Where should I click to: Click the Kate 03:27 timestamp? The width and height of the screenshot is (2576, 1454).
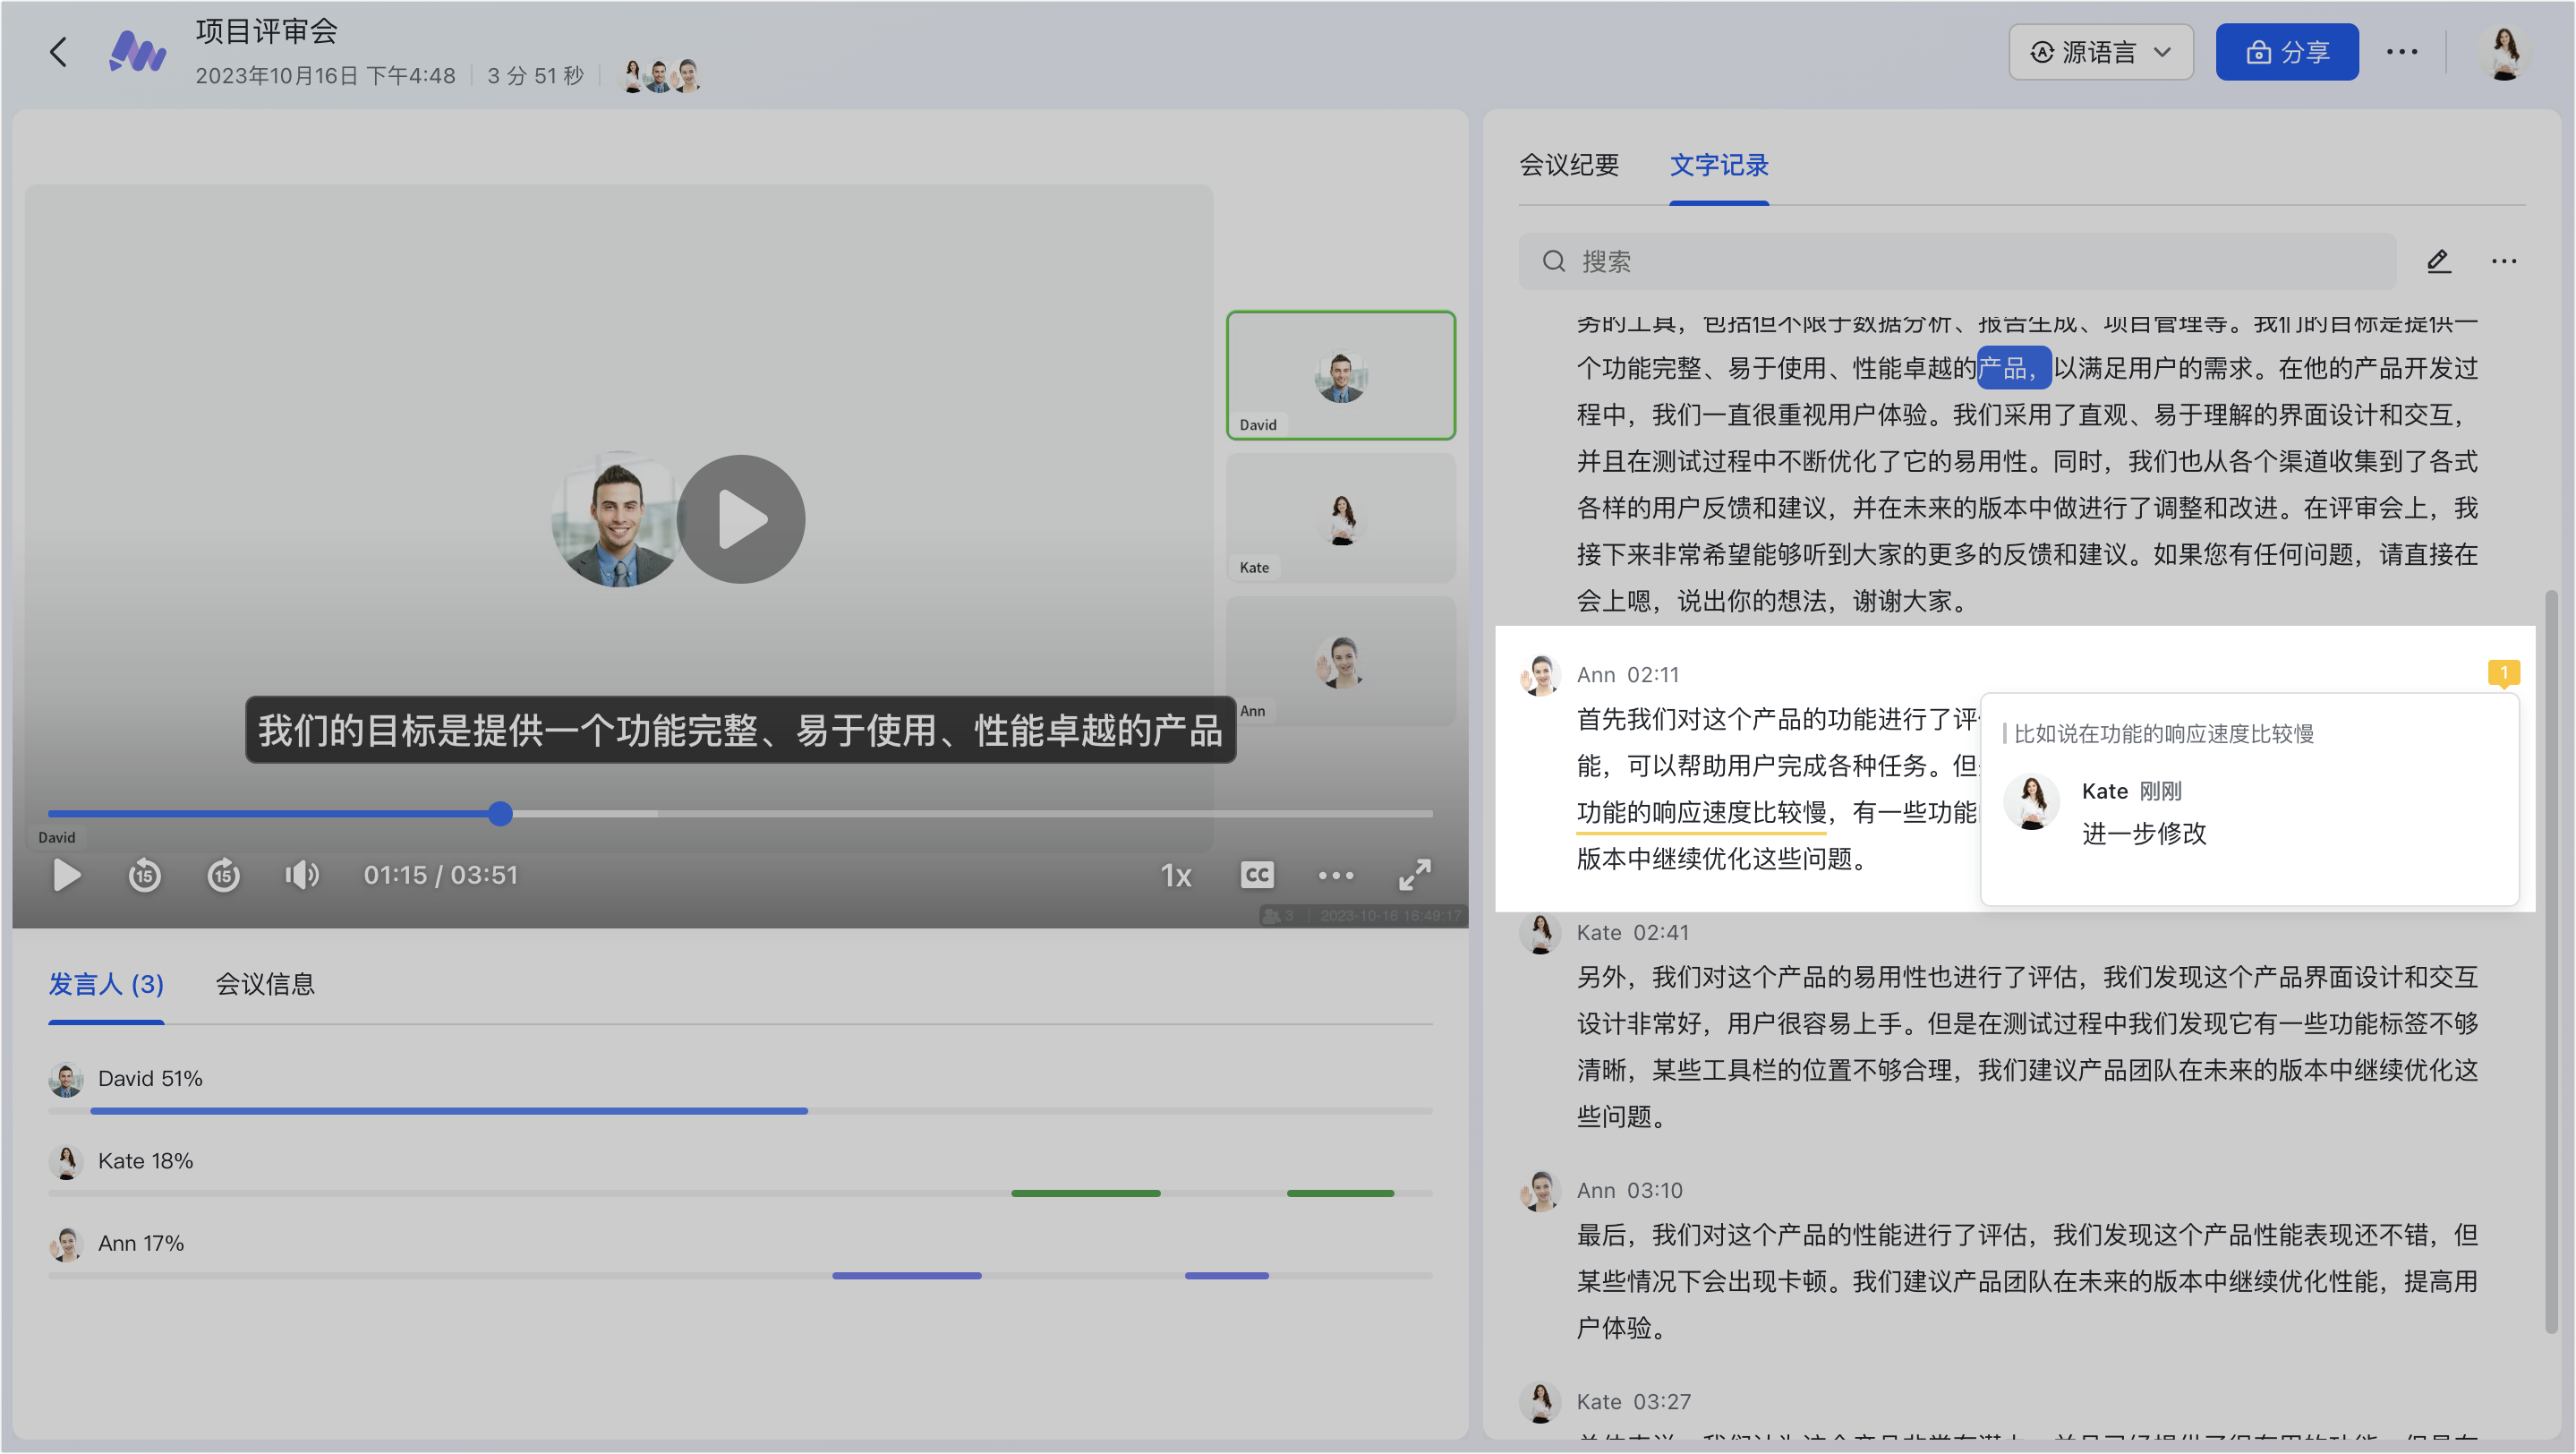(x=1662, y=1402)
